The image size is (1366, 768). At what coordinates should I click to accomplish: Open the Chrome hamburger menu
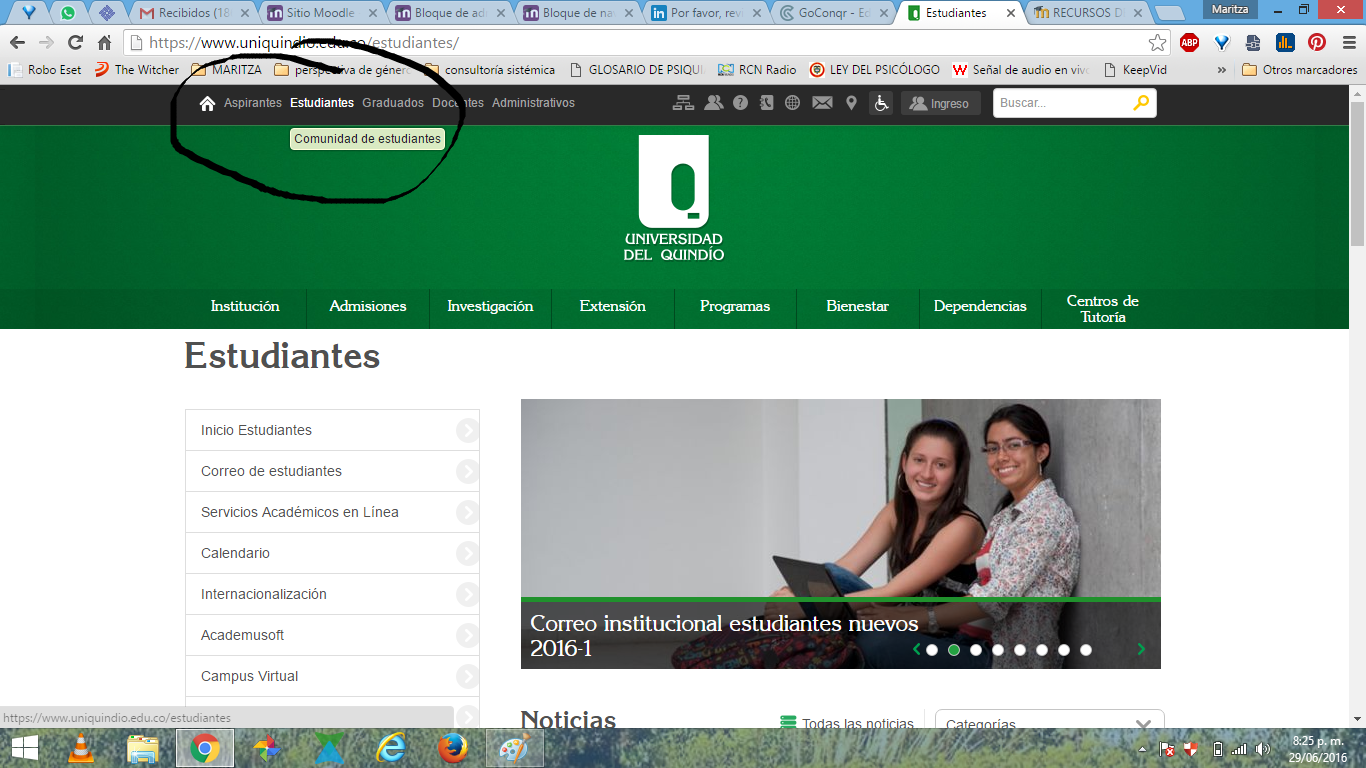pos(1349,42)
